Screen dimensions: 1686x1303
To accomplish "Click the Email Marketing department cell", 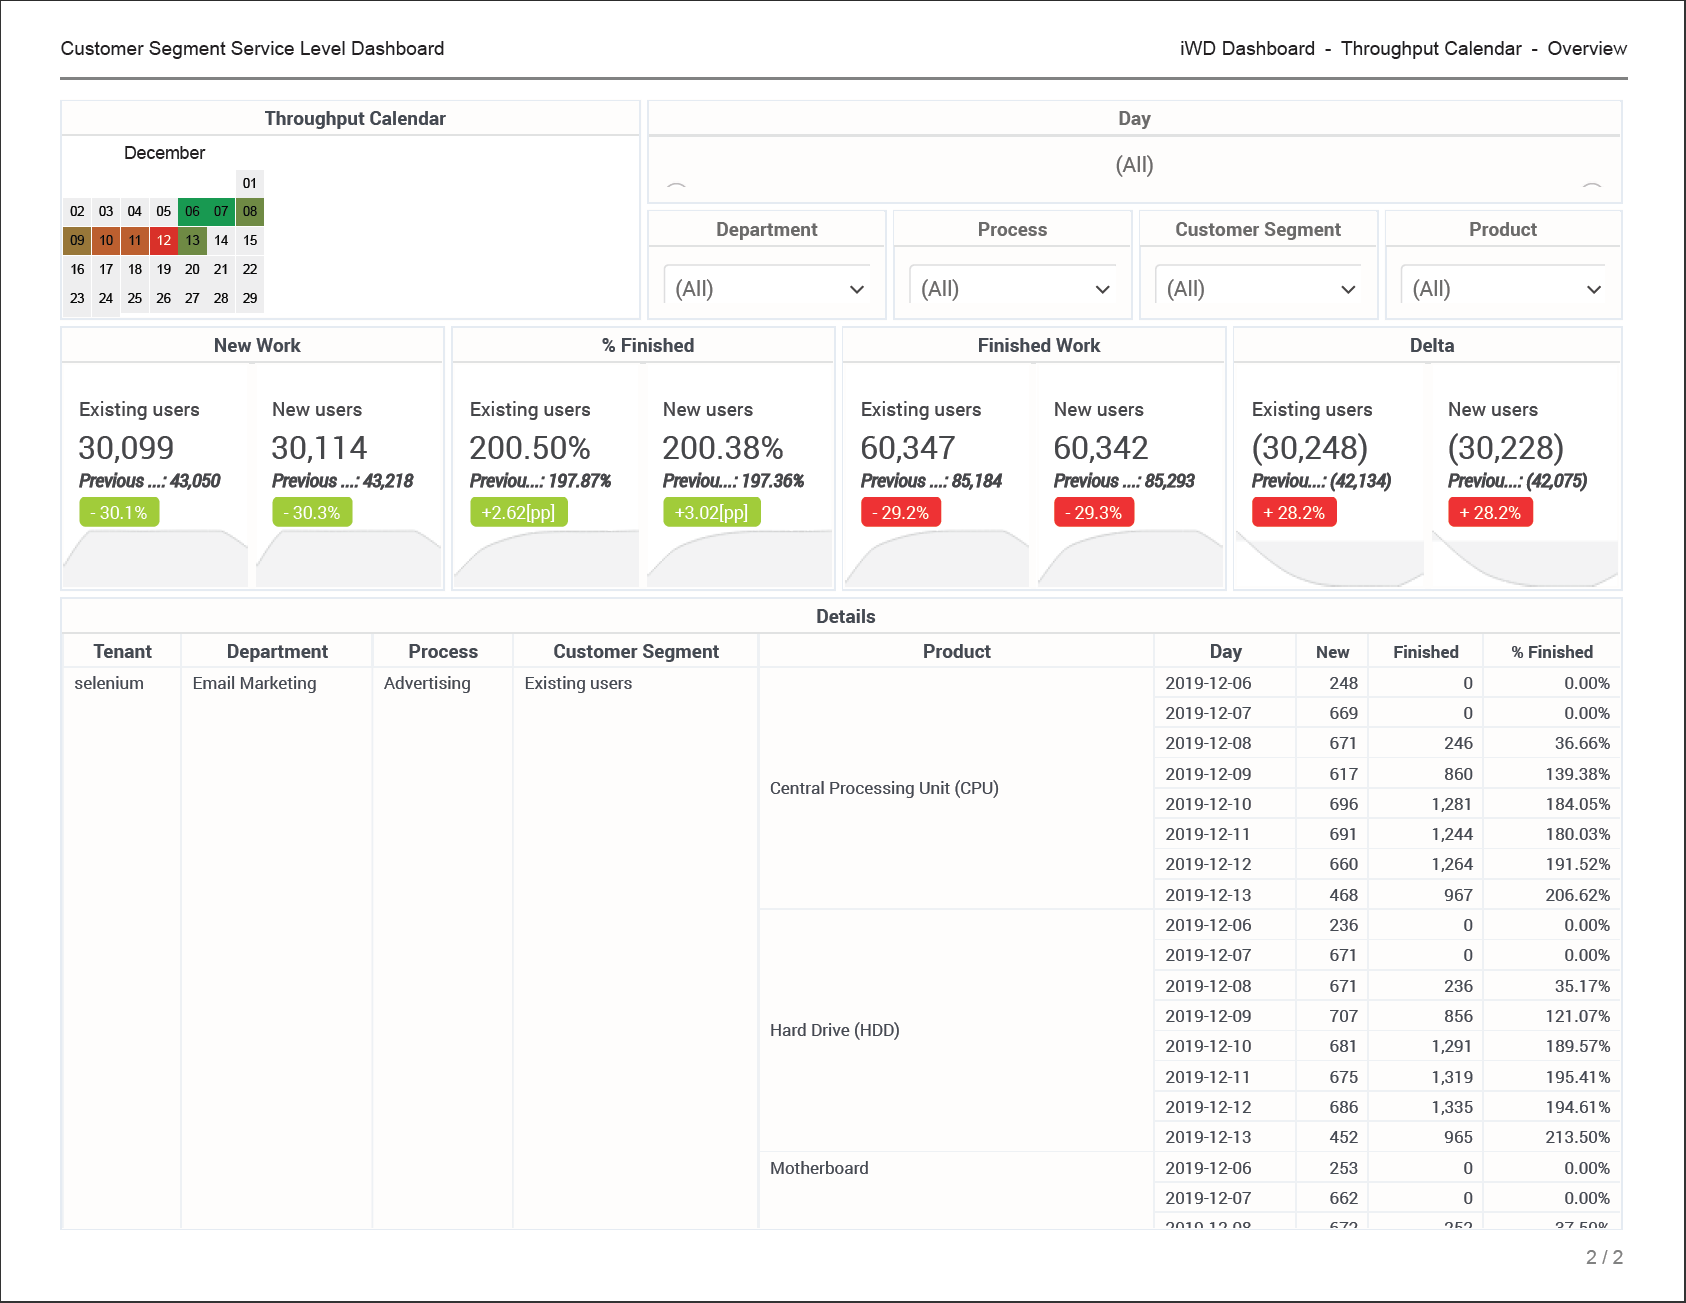I will [x=254, y=683].
